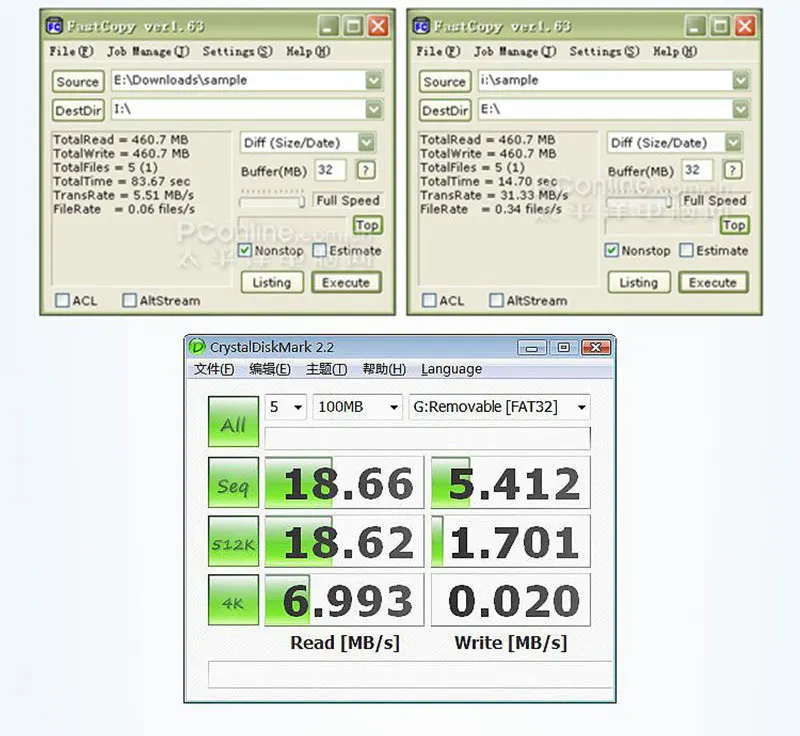This screenshot has width=800, height=736.
Task: Start the 512K benchmark in CrystalDiskMark
Action: coord(234,541)
